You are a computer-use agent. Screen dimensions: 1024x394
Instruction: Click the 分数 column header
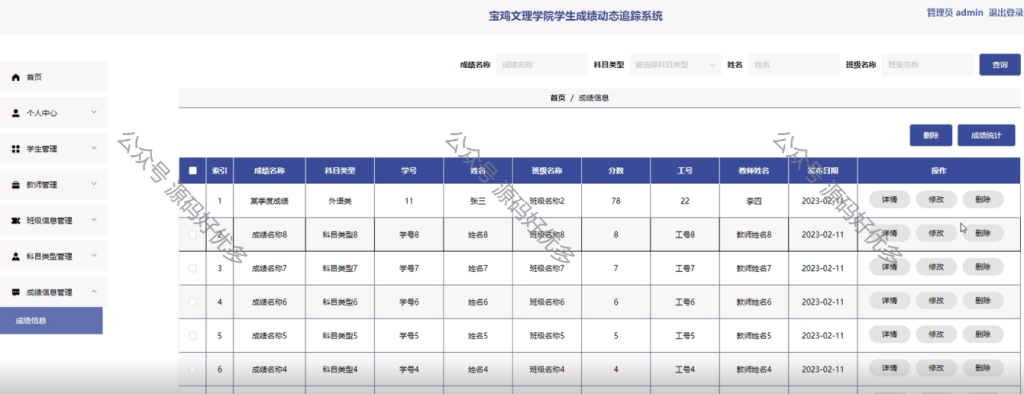[x=616, y=171]
